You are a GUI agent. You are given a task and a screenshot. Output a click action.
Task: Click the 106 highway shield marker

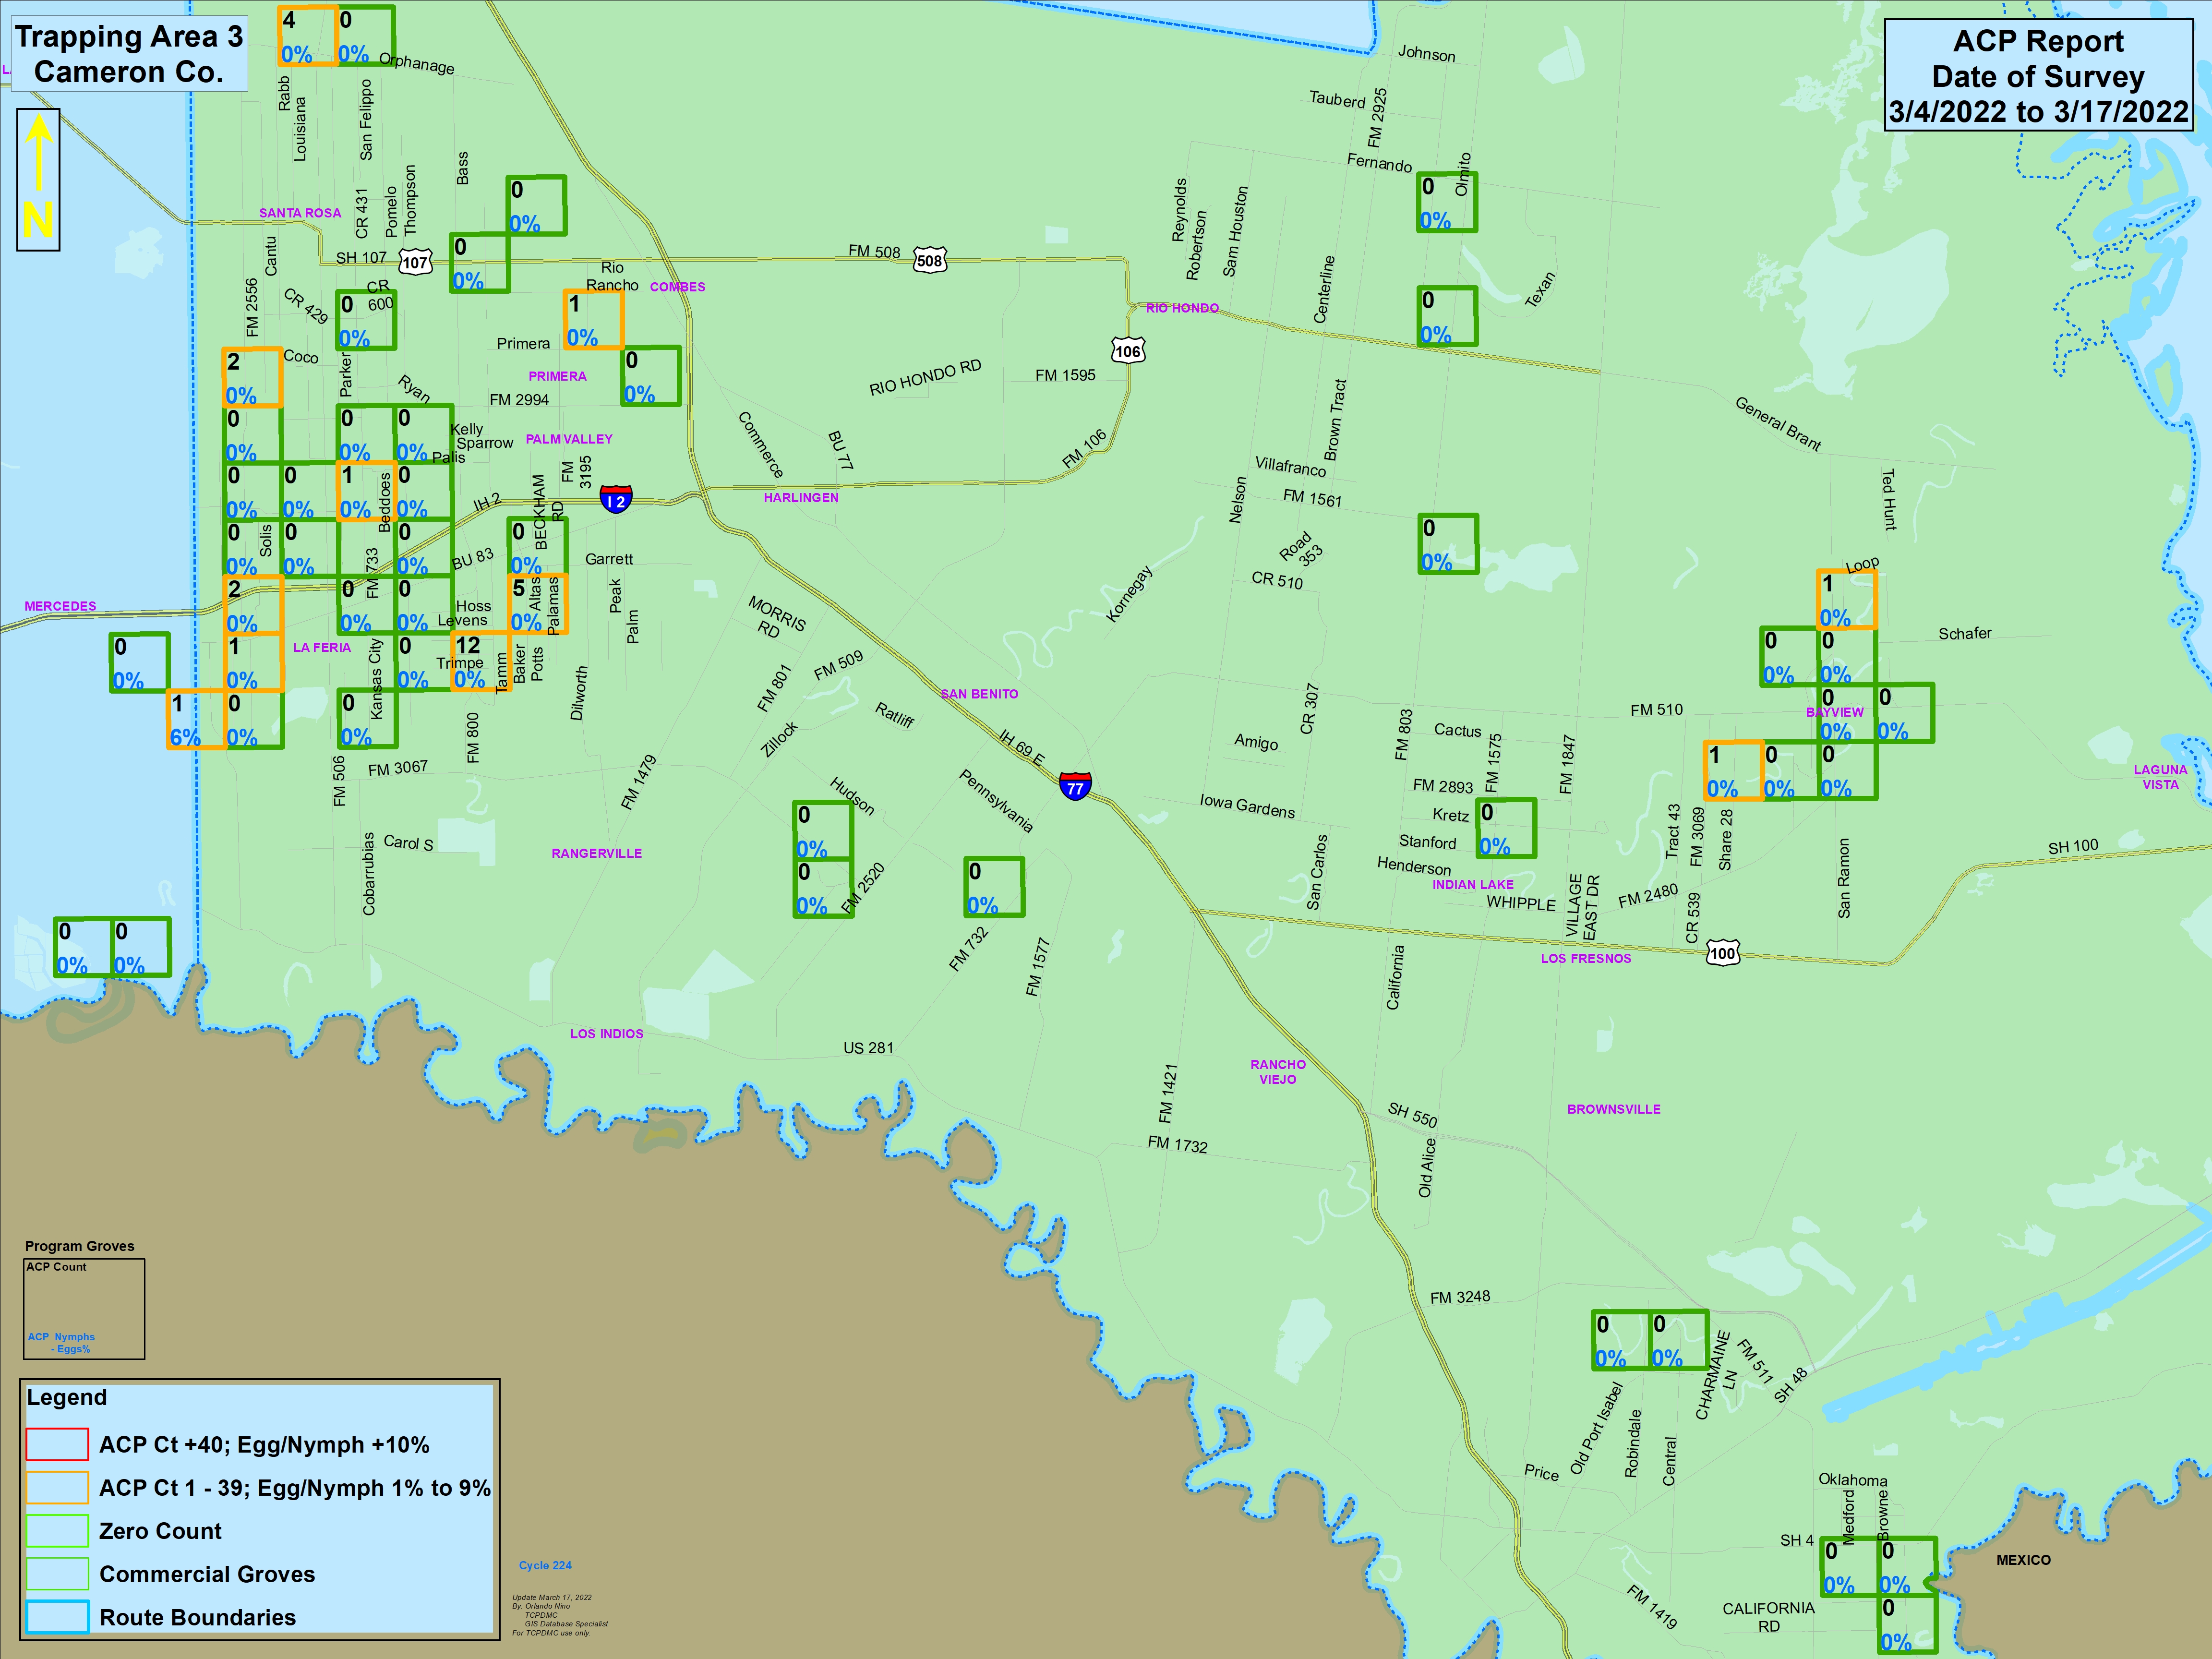point(1128,351)
